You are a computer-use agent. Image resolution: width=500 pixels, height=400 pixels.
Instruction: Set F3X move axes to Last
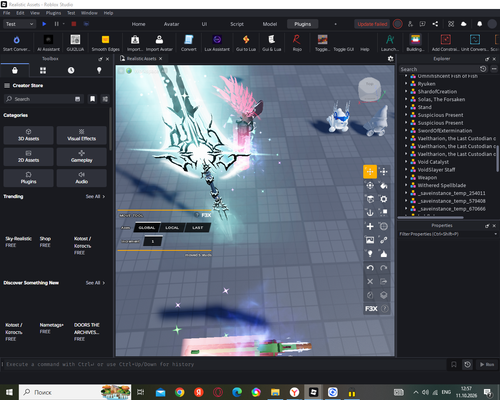[x=197, y=228]
